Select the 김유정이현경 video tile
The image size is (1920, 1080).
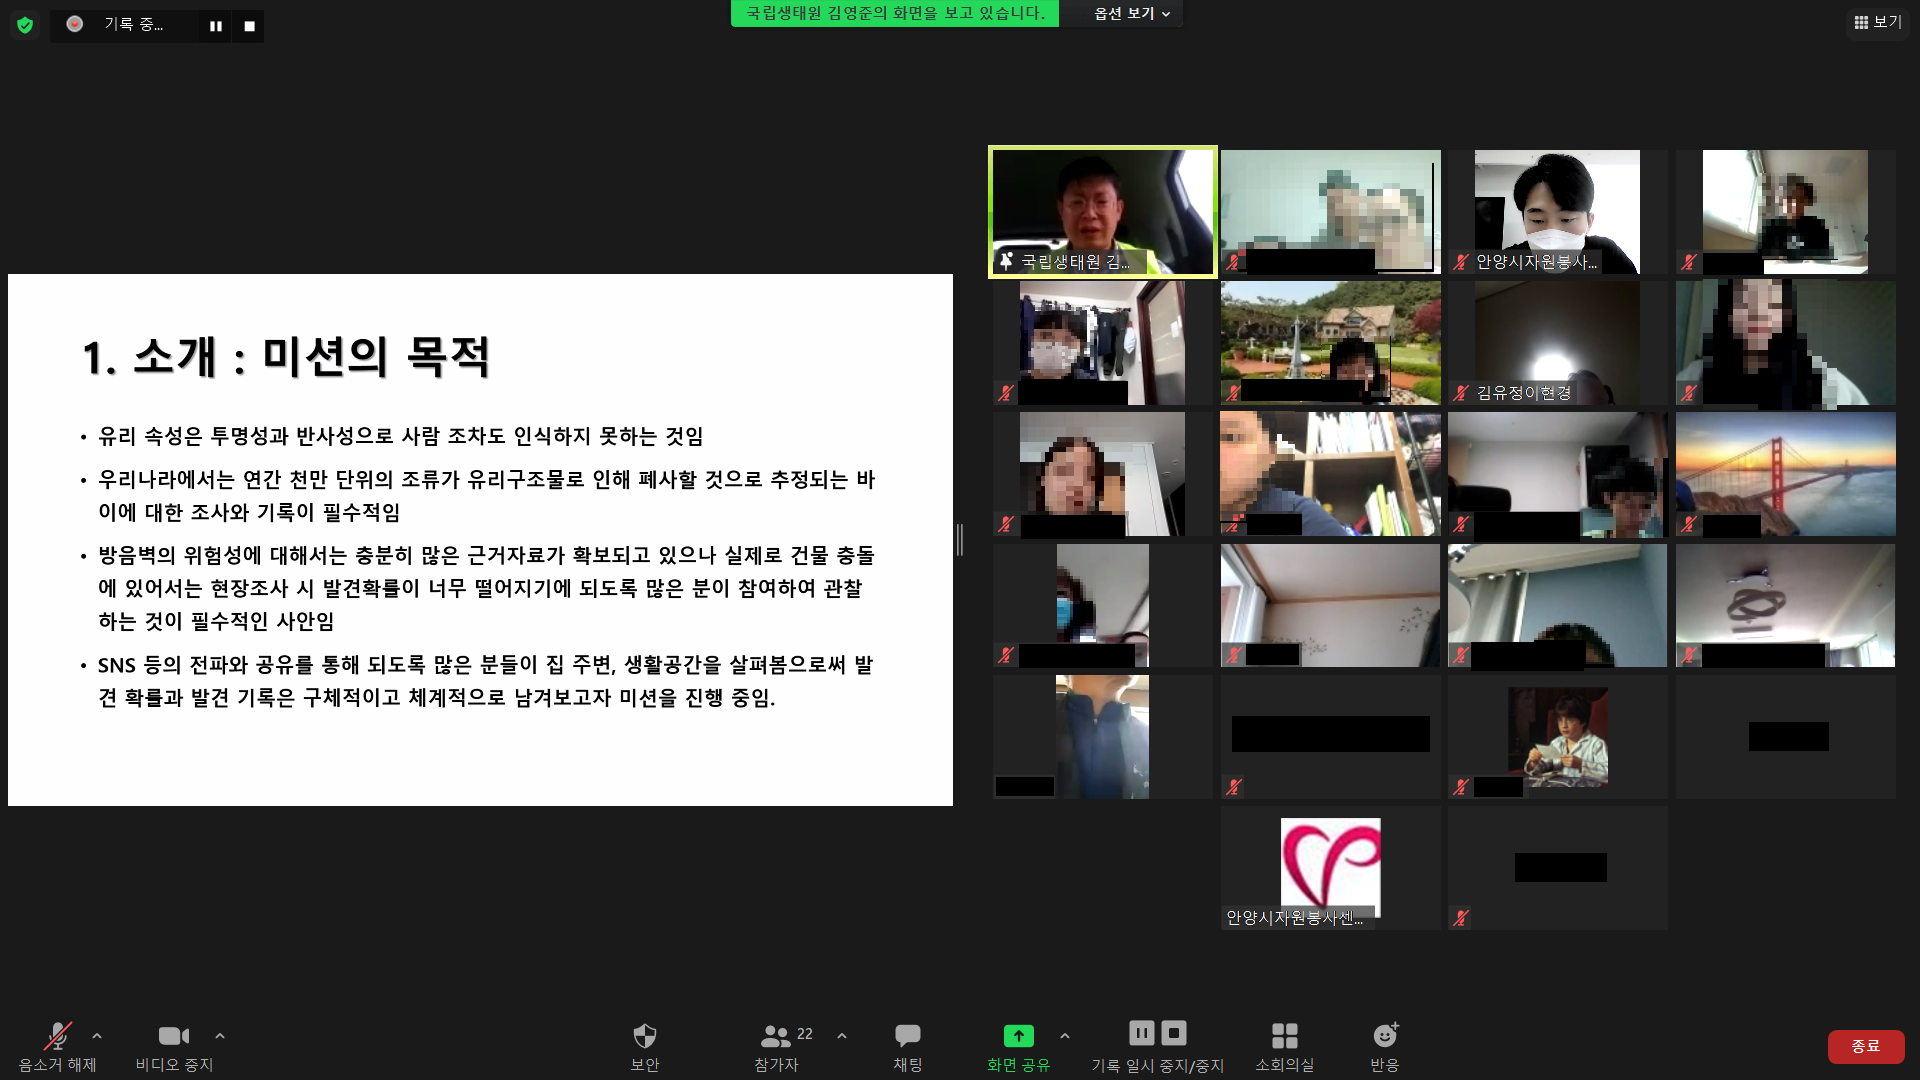pos(1558,343)
